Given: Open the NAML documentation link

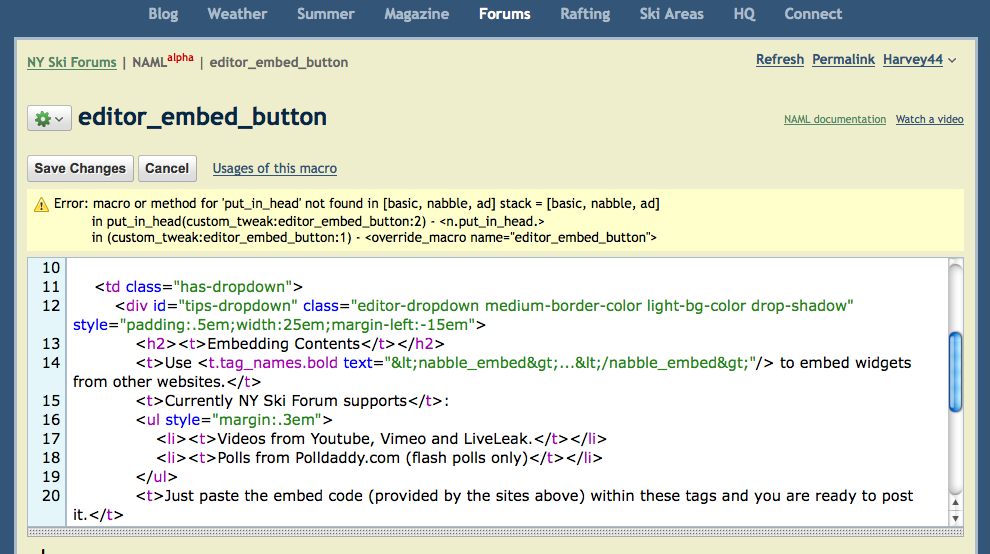Looking at the screenshot, I should [x=834, y=119].
